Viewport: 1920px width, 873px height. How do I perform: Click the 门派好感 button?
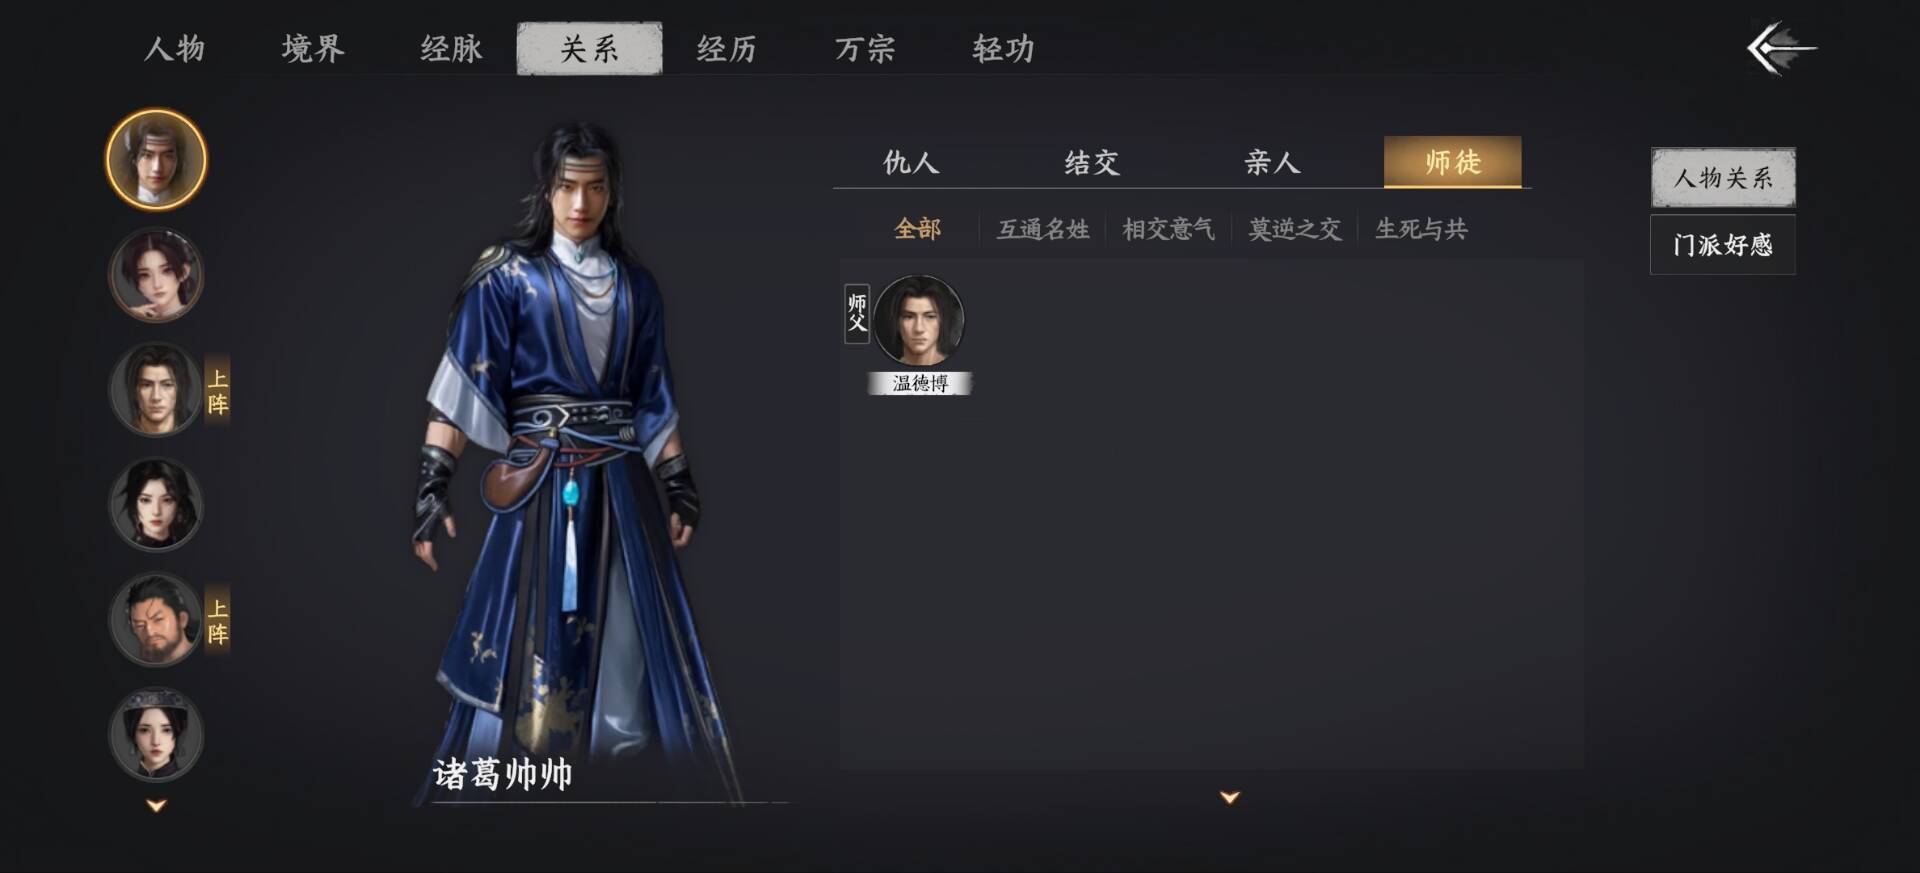(1723, 245)
